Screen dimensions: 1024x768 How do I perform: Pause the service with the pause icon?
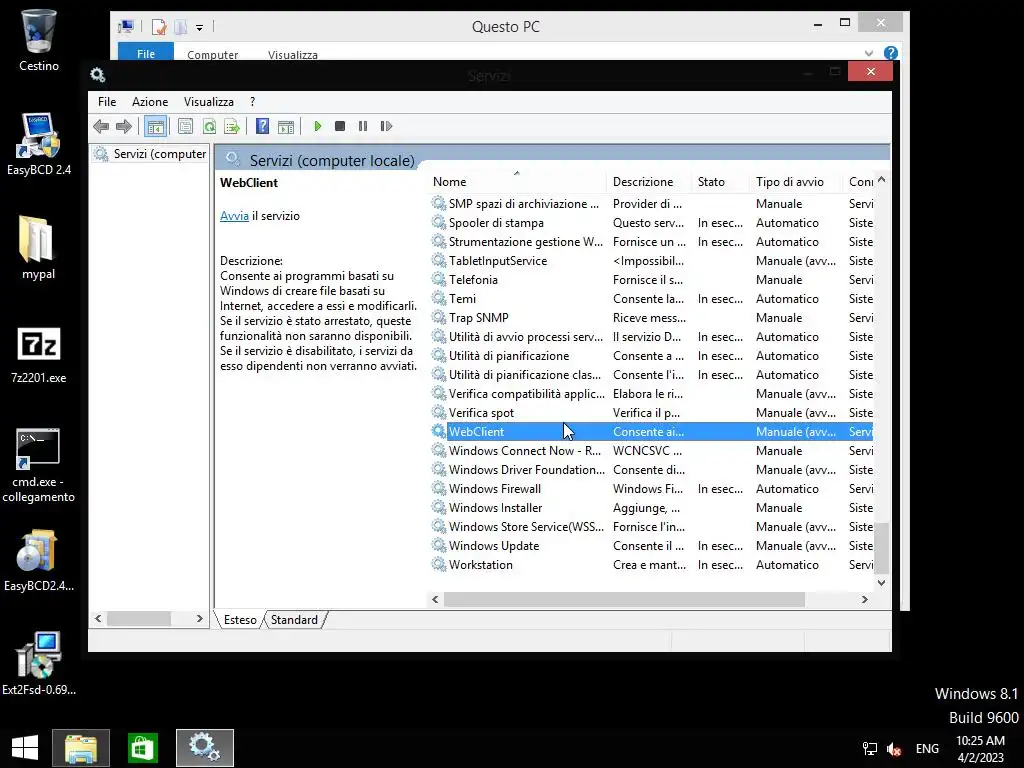363,126
